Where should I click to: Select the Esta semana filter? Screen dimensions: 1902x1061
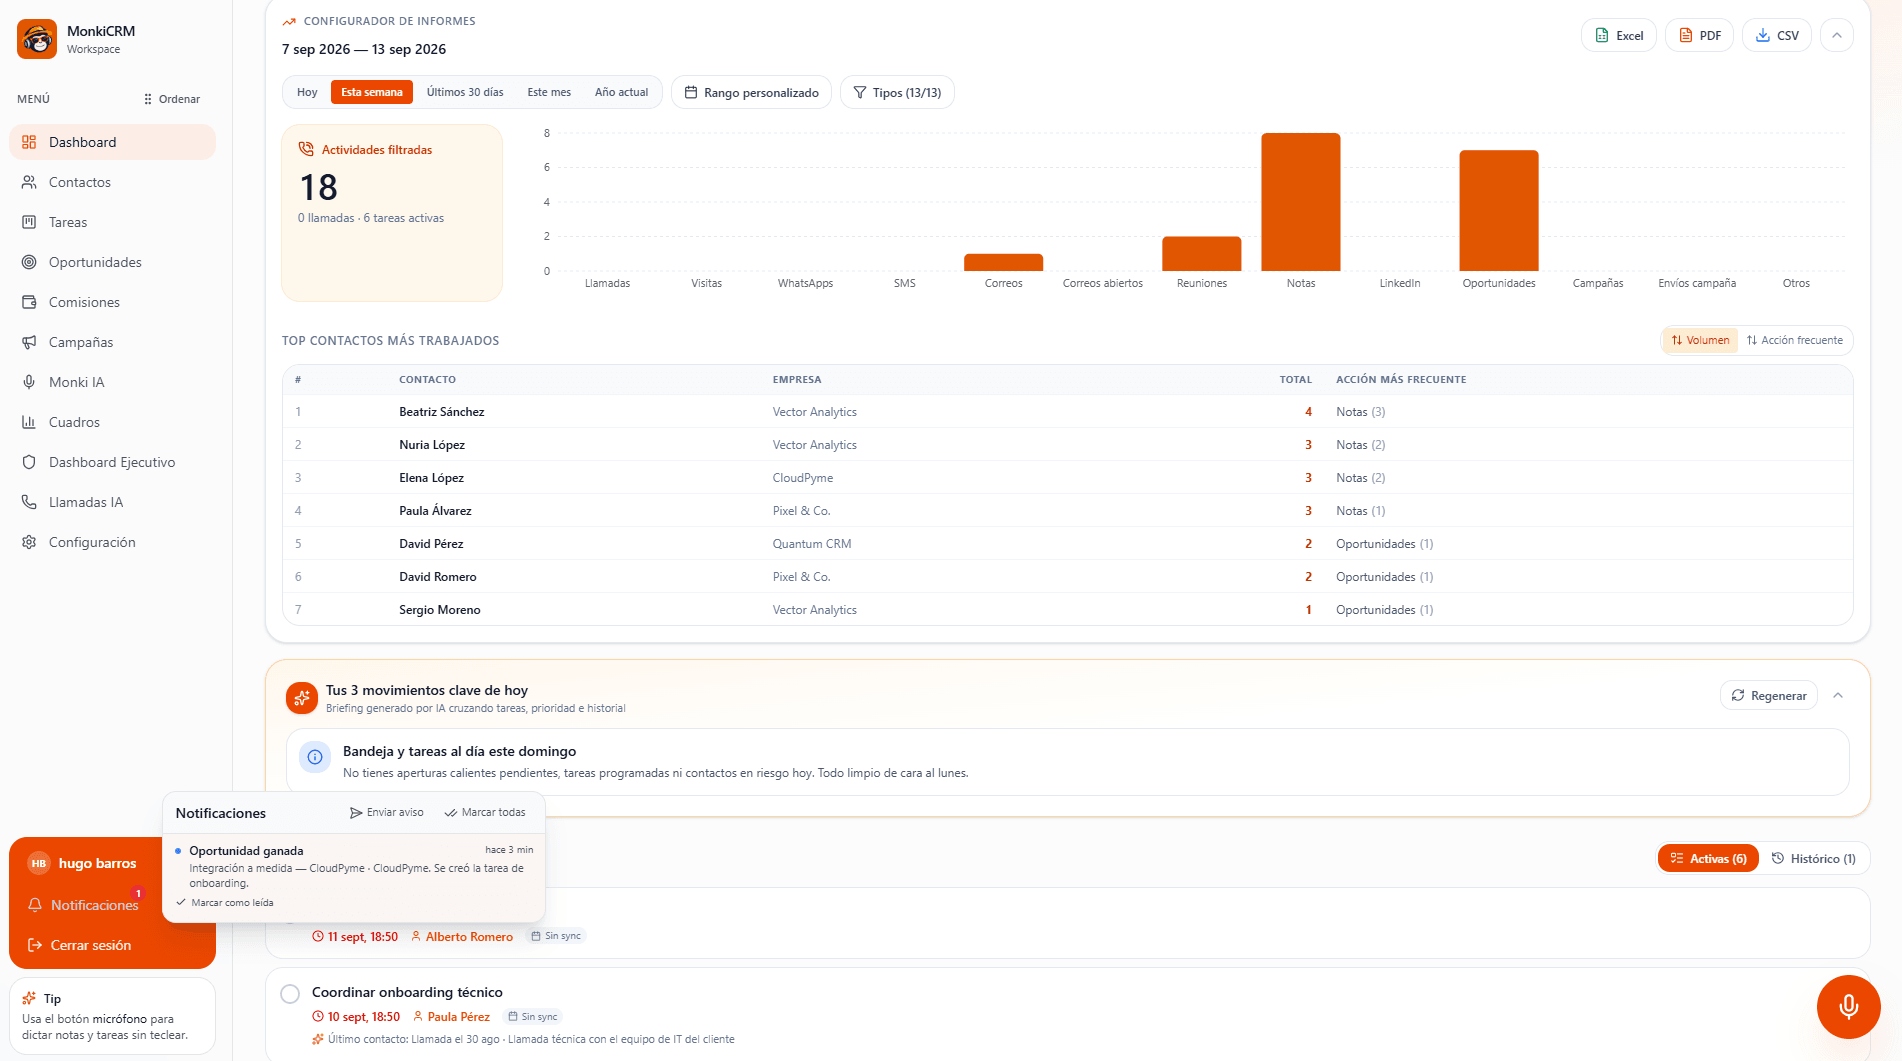(372, 92)
